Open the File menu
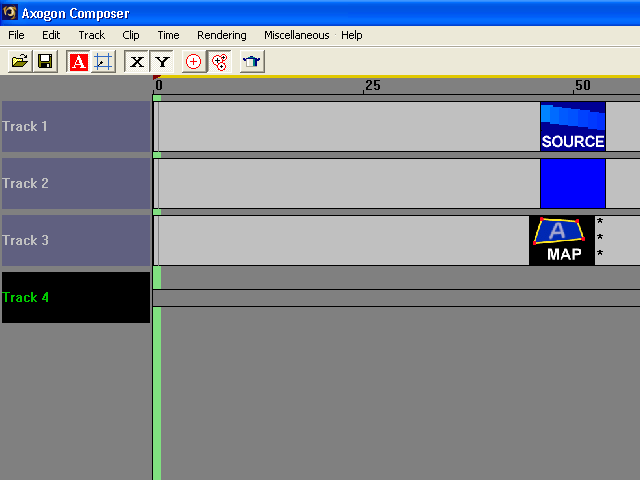The height and width of the screenshot is (480, 640). (x=16, y=35)
